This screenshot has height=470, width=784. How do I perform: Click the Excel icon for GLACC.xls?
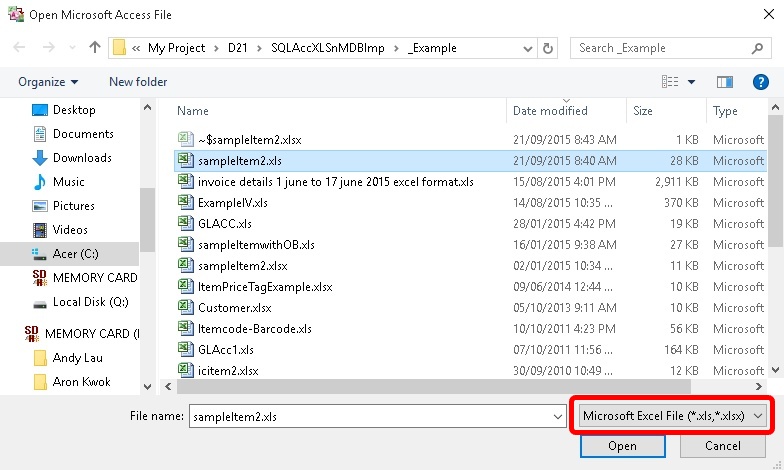click(185, 223)
